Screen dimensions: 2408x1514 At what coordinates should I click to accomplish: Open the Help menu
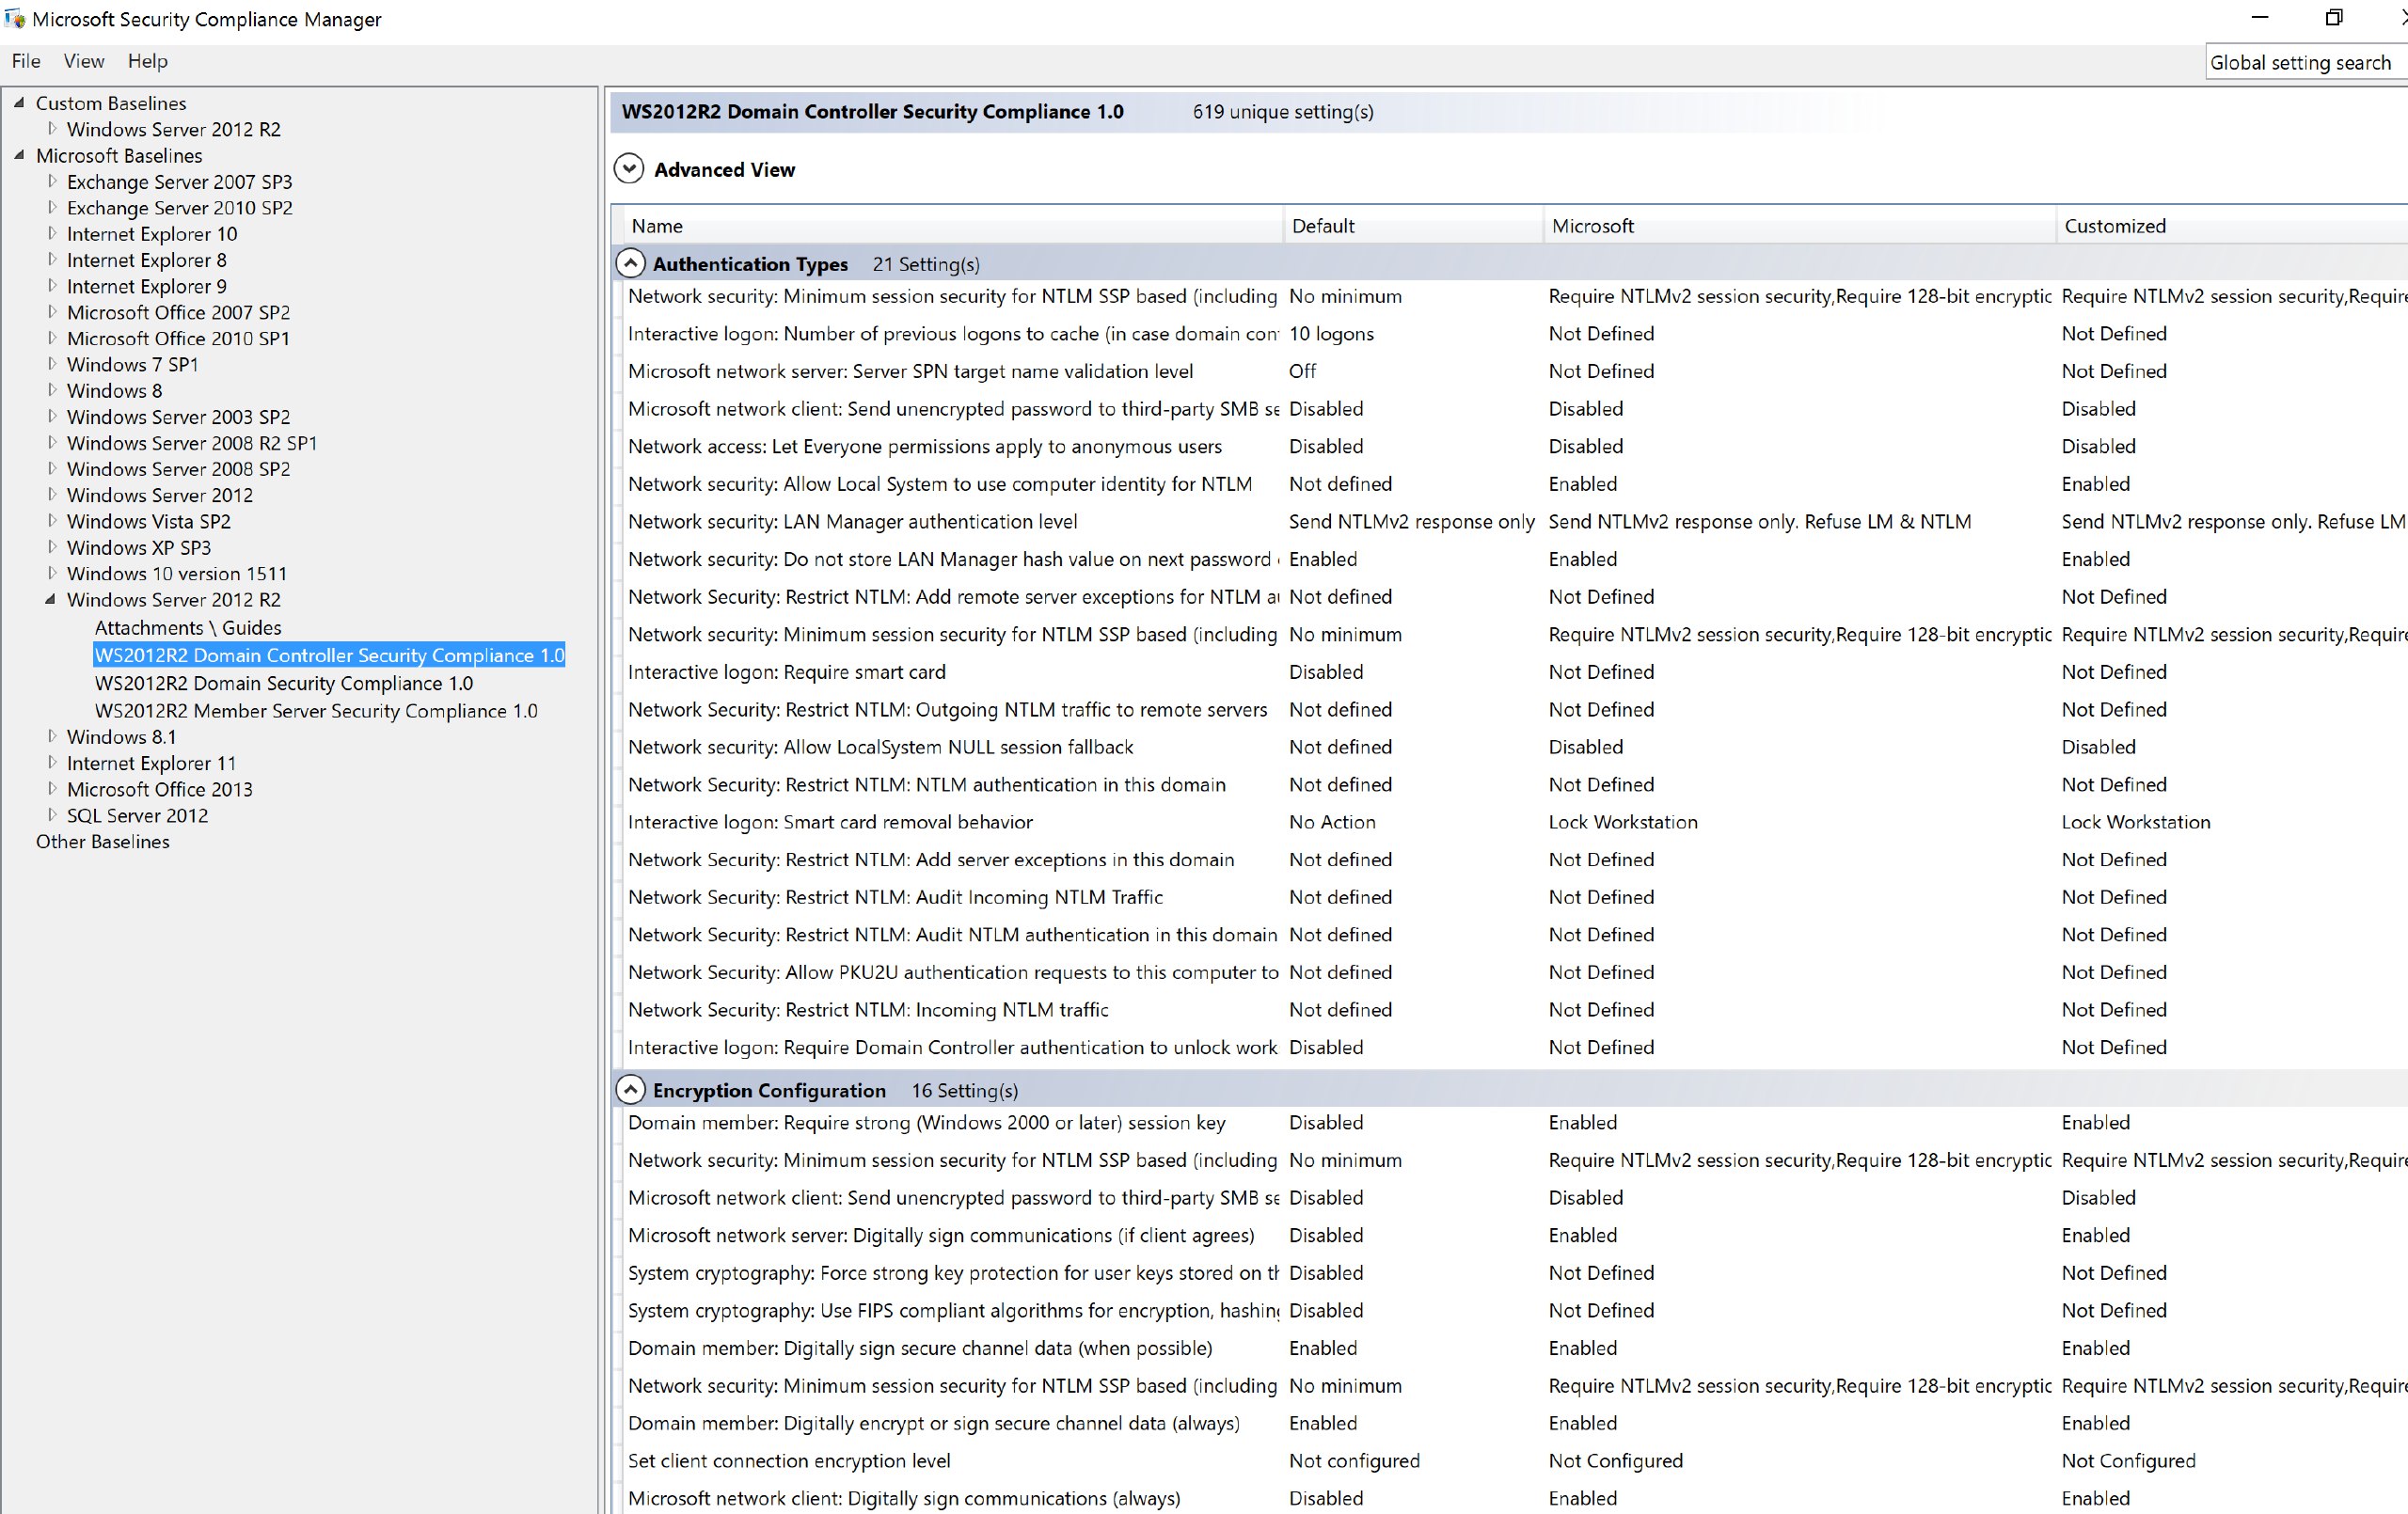(x=148, y=61)
